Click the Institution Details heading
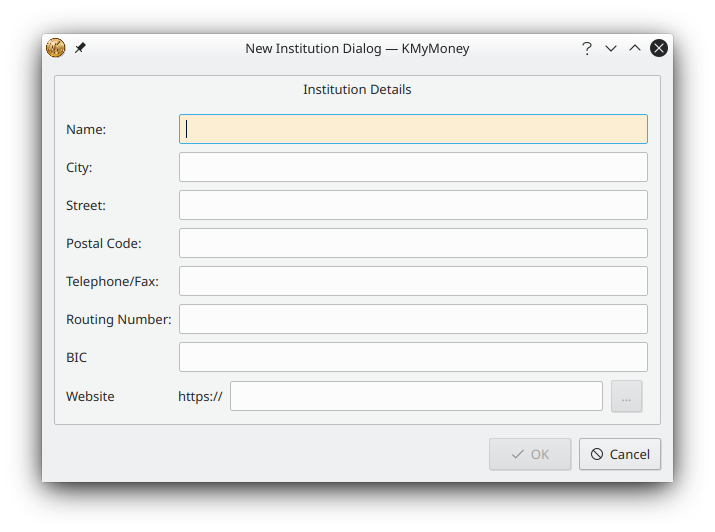This screenshot has width=715, height=532. tap(357, 90)
